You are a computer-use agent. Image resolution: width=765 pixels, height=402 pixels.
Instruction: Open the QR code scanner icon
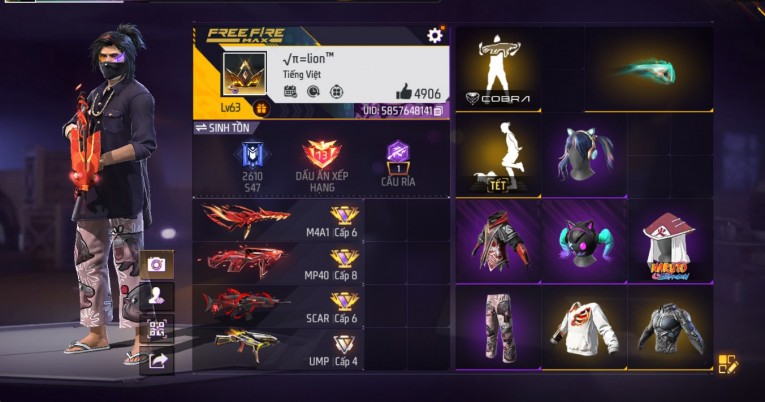(x=157, y=328)
